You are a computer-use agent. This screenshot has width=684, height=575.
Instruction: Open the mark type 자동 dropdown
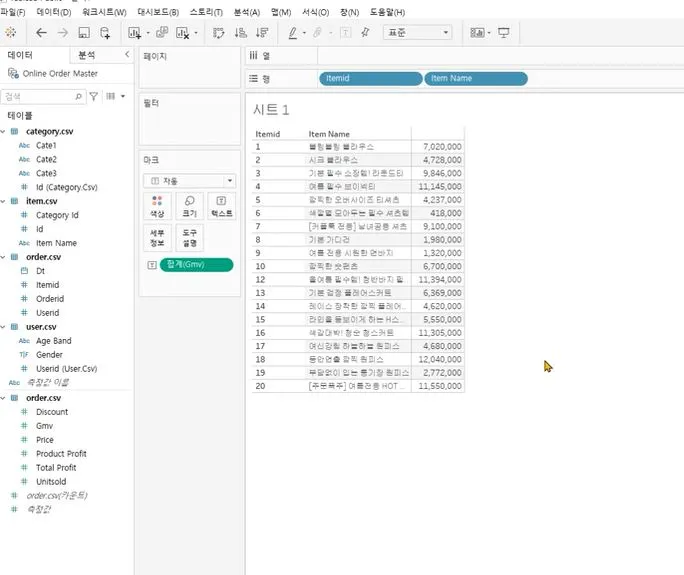click(x=189, y=181)
